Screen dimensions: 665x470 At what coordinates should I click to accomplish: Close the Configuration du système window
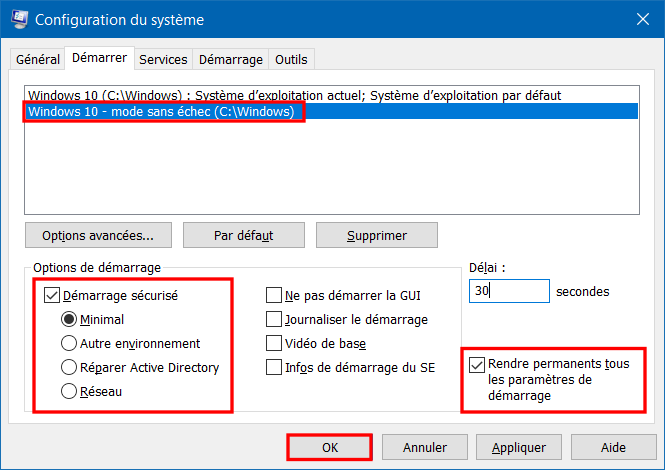(643, 19)
